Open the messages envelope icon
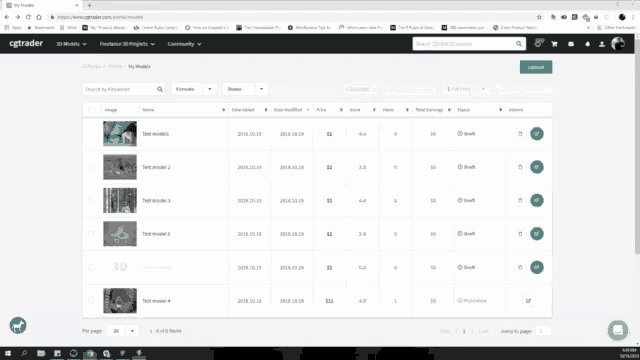Screen dimensions: 640x360 tap(571, 44)
